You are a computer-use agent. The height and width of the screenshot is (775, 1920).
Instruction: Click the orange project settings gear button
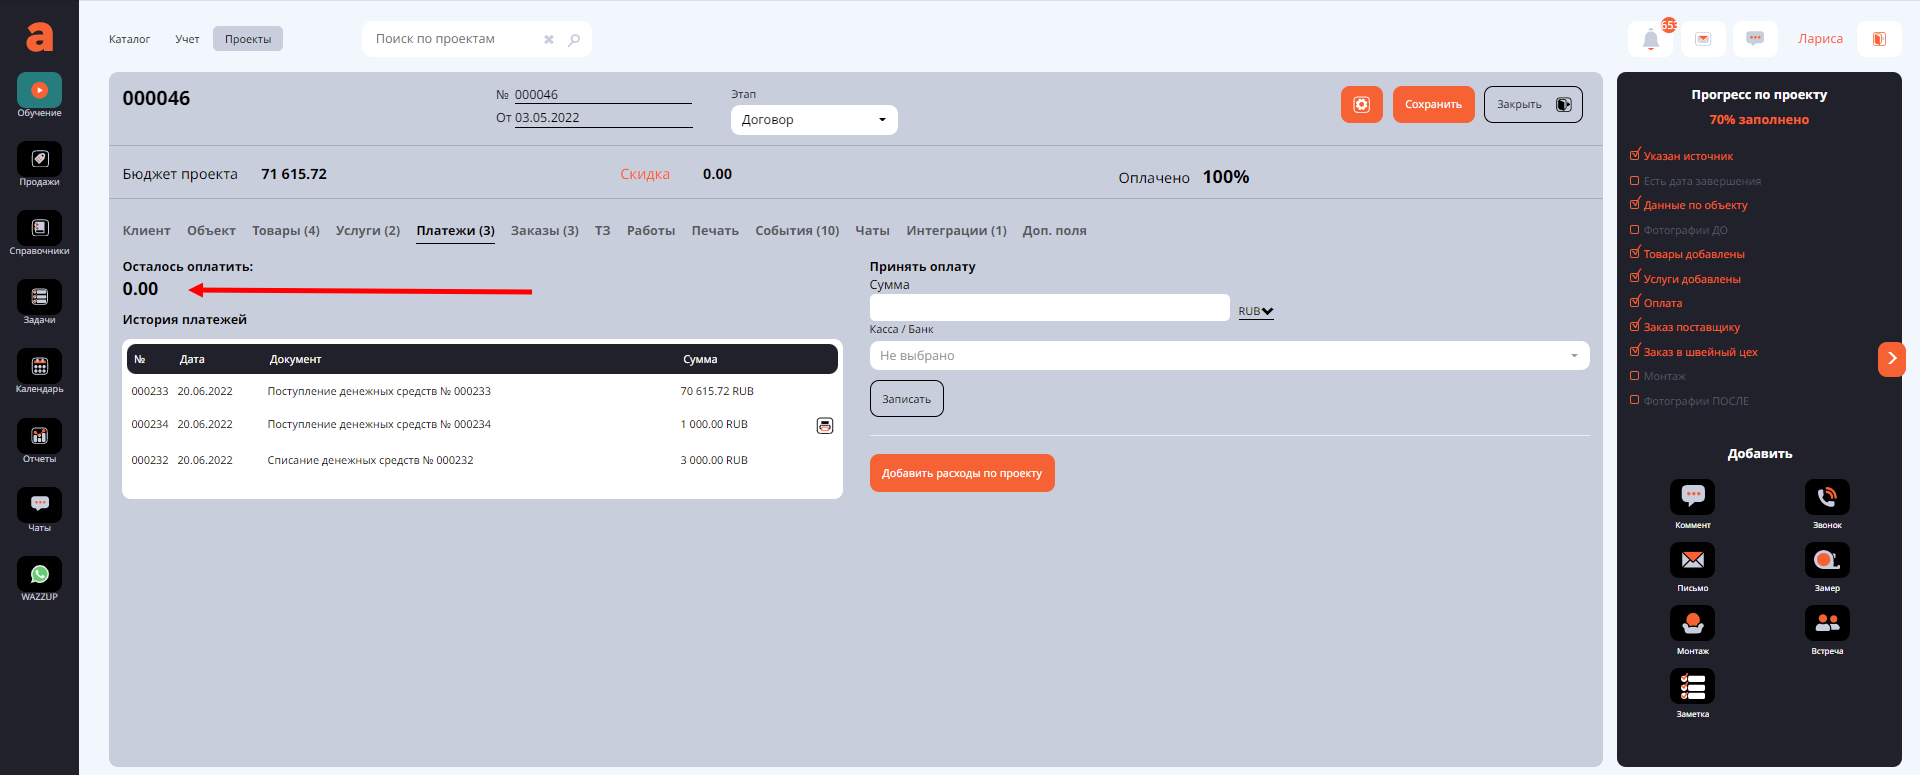coord(1361,105)
